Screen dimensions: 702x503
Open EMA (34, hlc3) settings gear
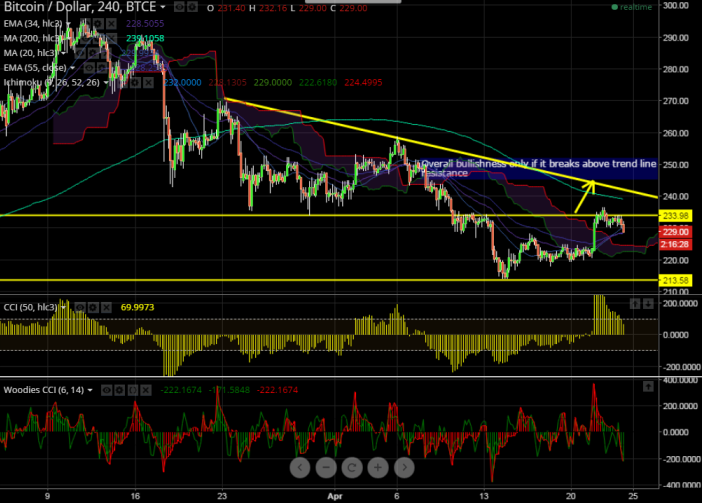click(98, 24)
